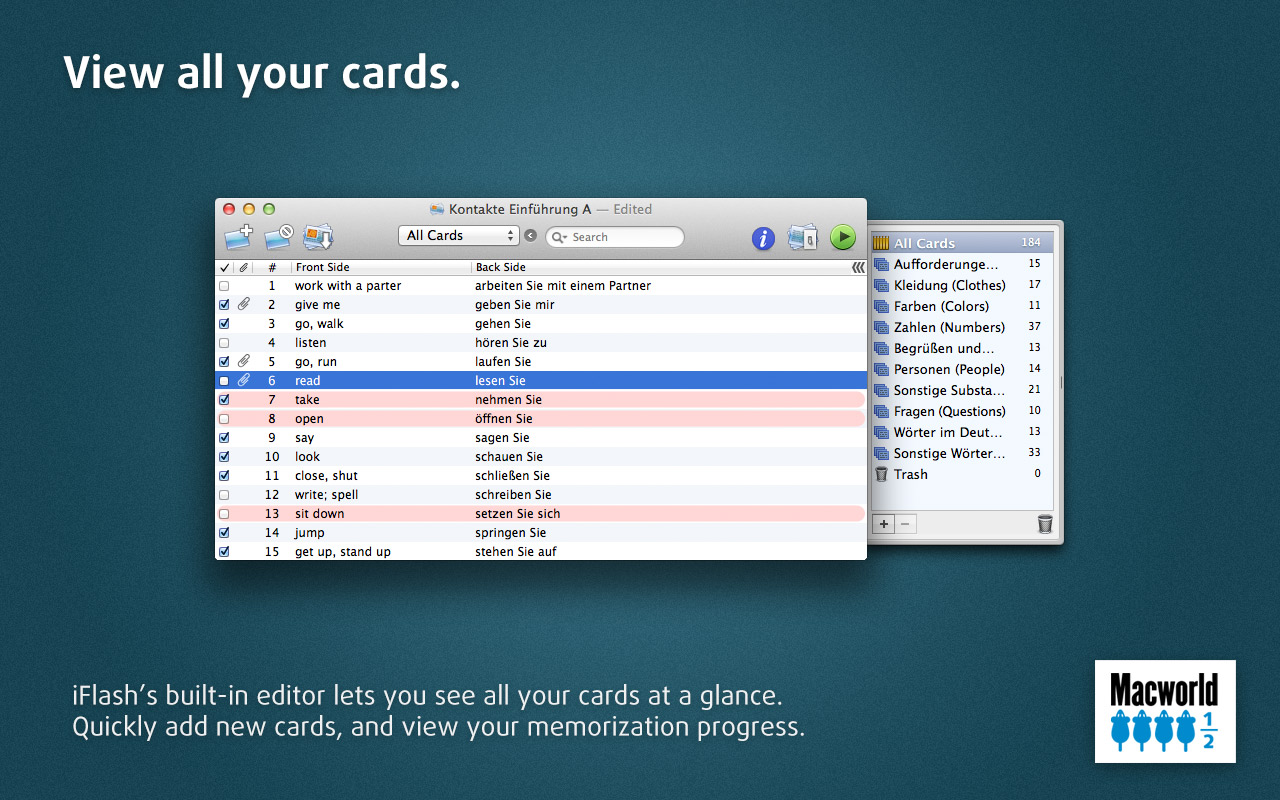The image size is (1280, 800).
Task: Select the Aufforderunge… deck
Action: (x=962, y=264)
